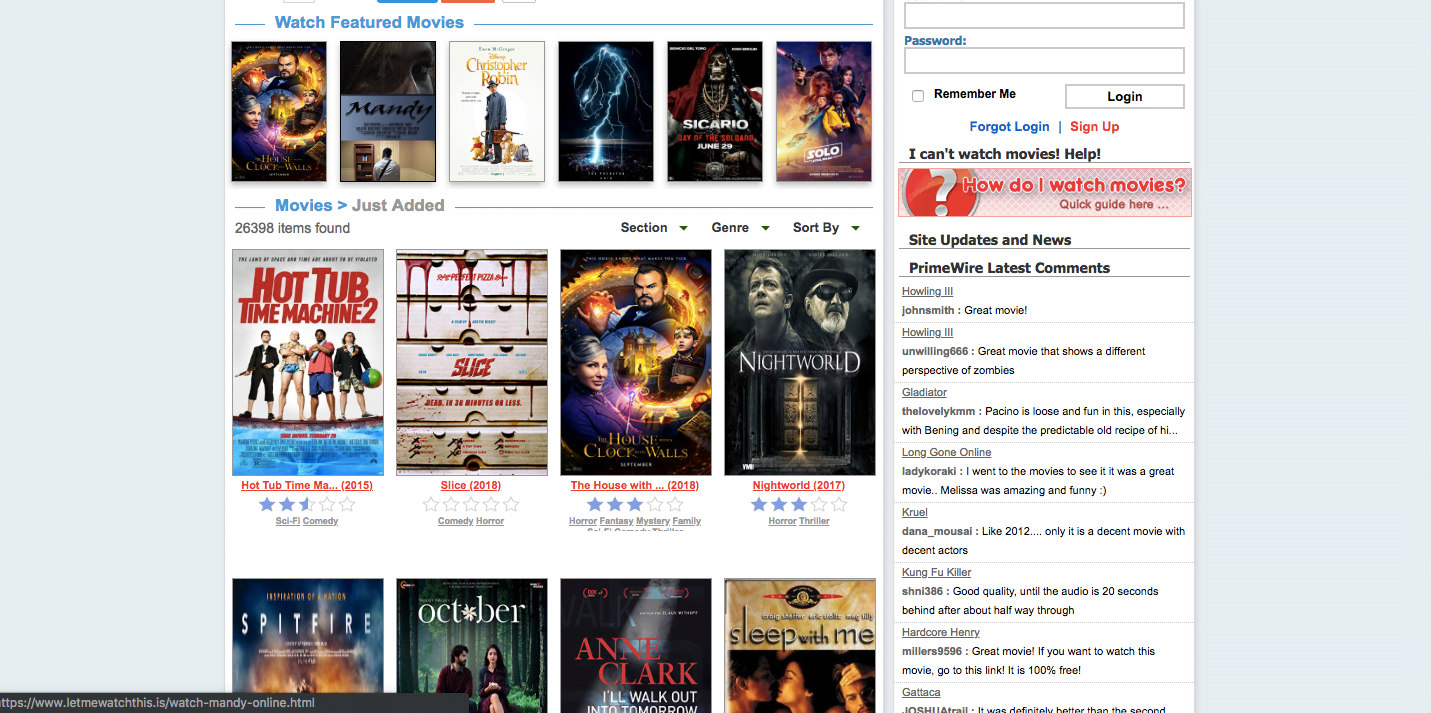Open featured House with a Clock poster
Viewport: 1431px width, 713px height.
pyautogui.click(x=279, y=111)
